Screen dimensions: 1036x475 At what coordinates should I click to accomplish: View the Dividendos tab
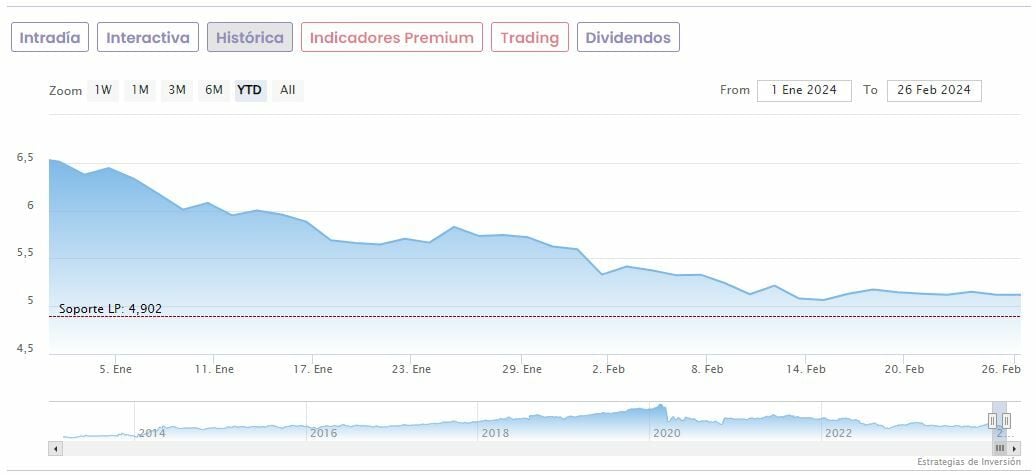tap(628, 38)
